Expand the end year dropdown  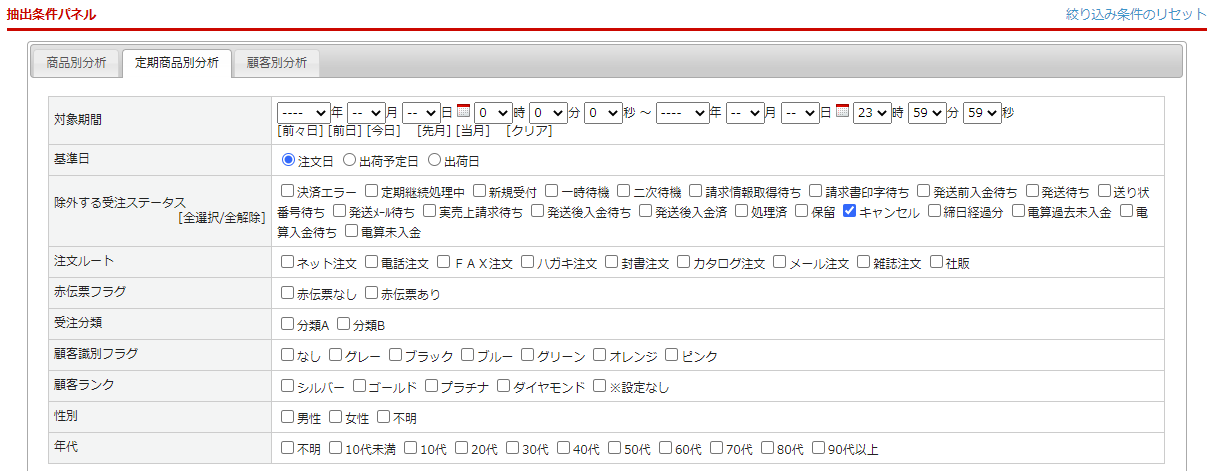click(683, 113)
